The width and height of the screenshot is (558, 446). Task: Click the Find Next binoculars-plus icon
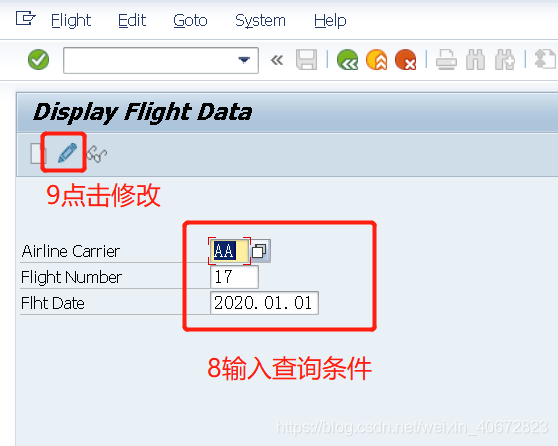click(x=505, y=59)
